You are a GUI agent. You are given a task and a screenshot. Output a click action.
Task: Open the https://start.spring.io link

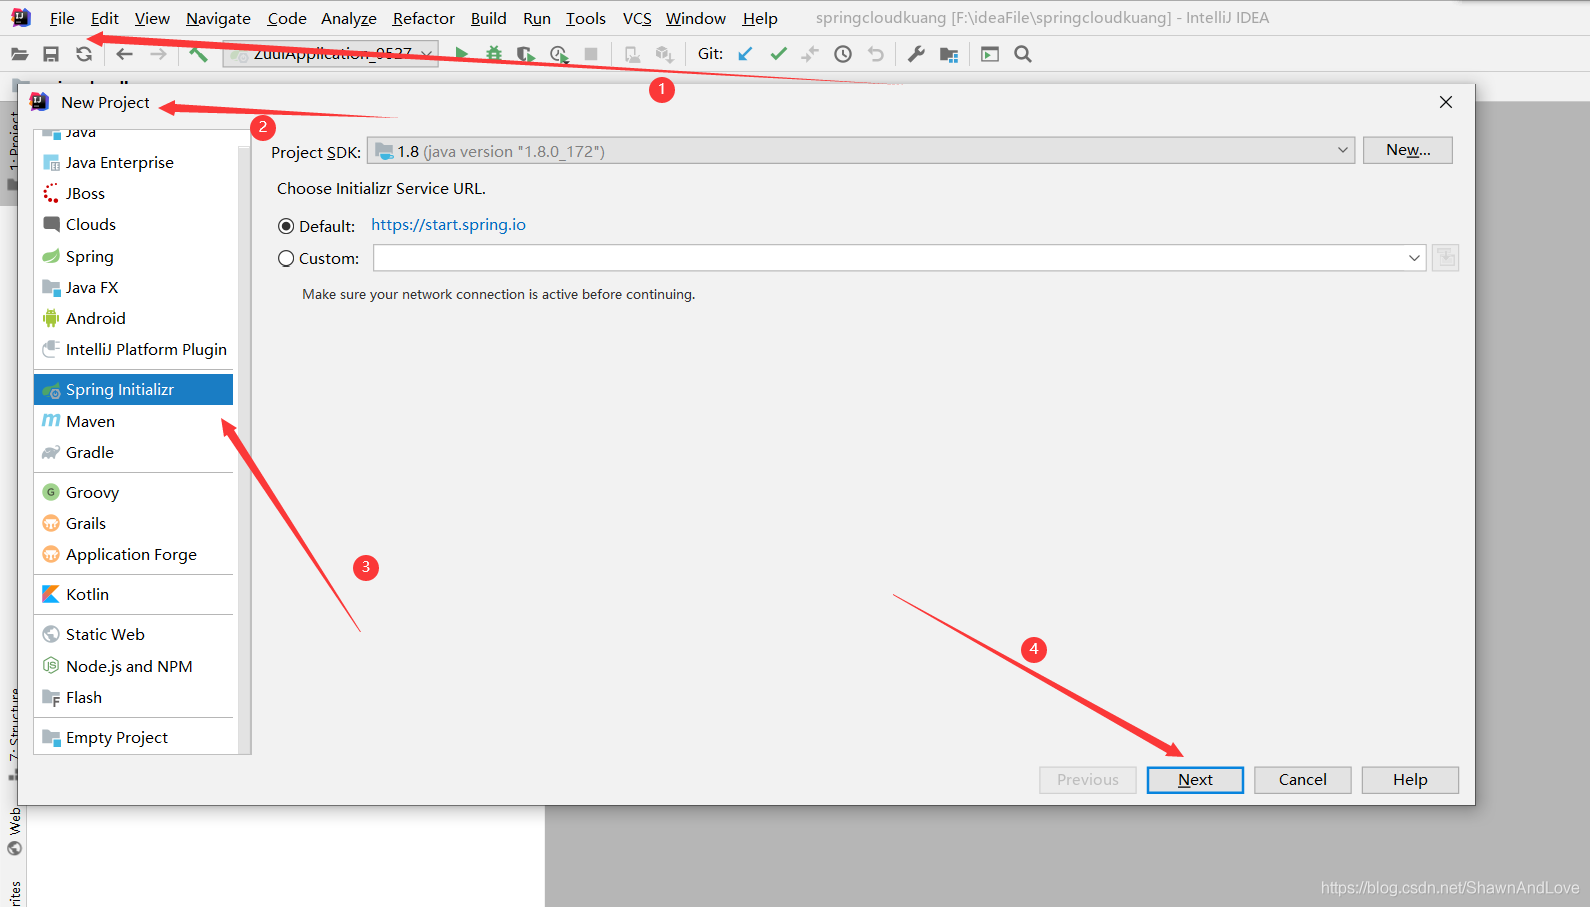(448, 225)
